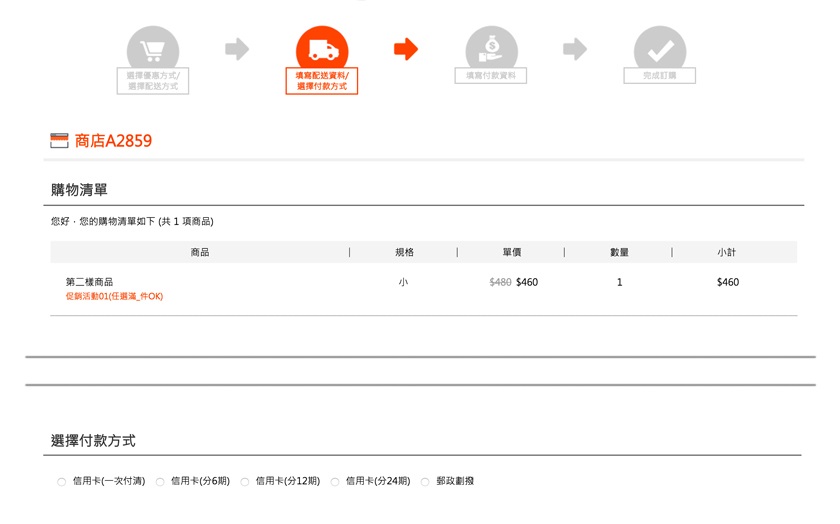Click the 小計 column header
The width and height of the screenshot is (840, 524).
(x=726, y=252)
